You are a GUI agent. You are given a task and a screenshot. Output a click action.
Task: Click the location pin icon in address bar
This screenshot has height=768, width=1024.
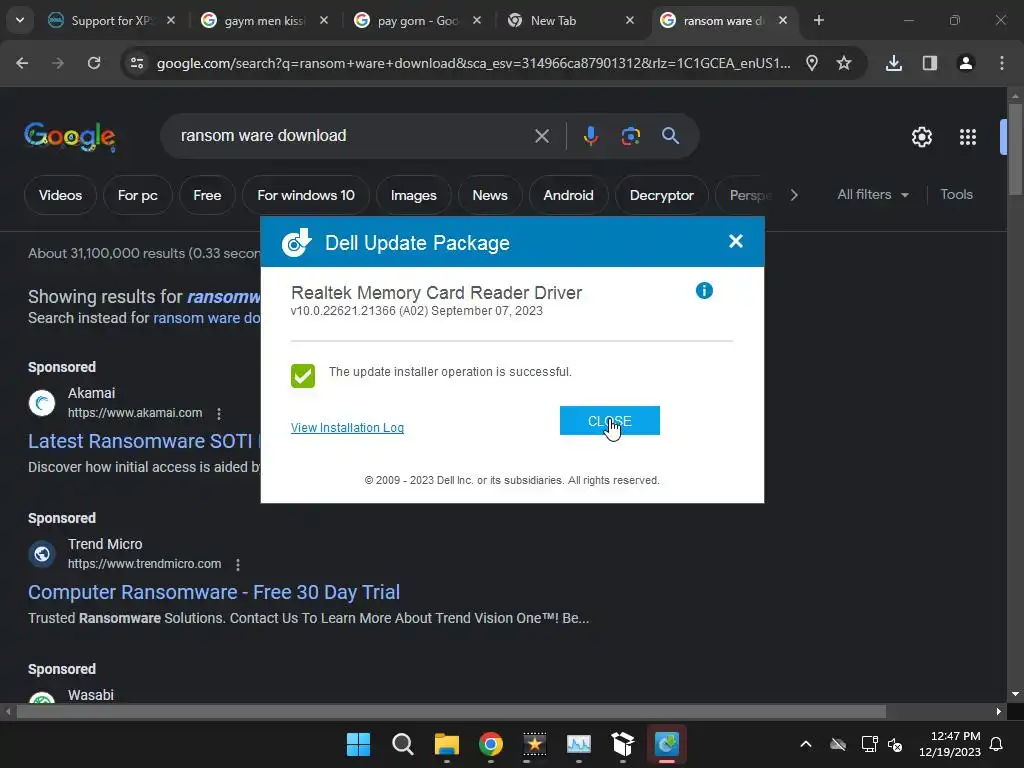(x=812, y=63)
